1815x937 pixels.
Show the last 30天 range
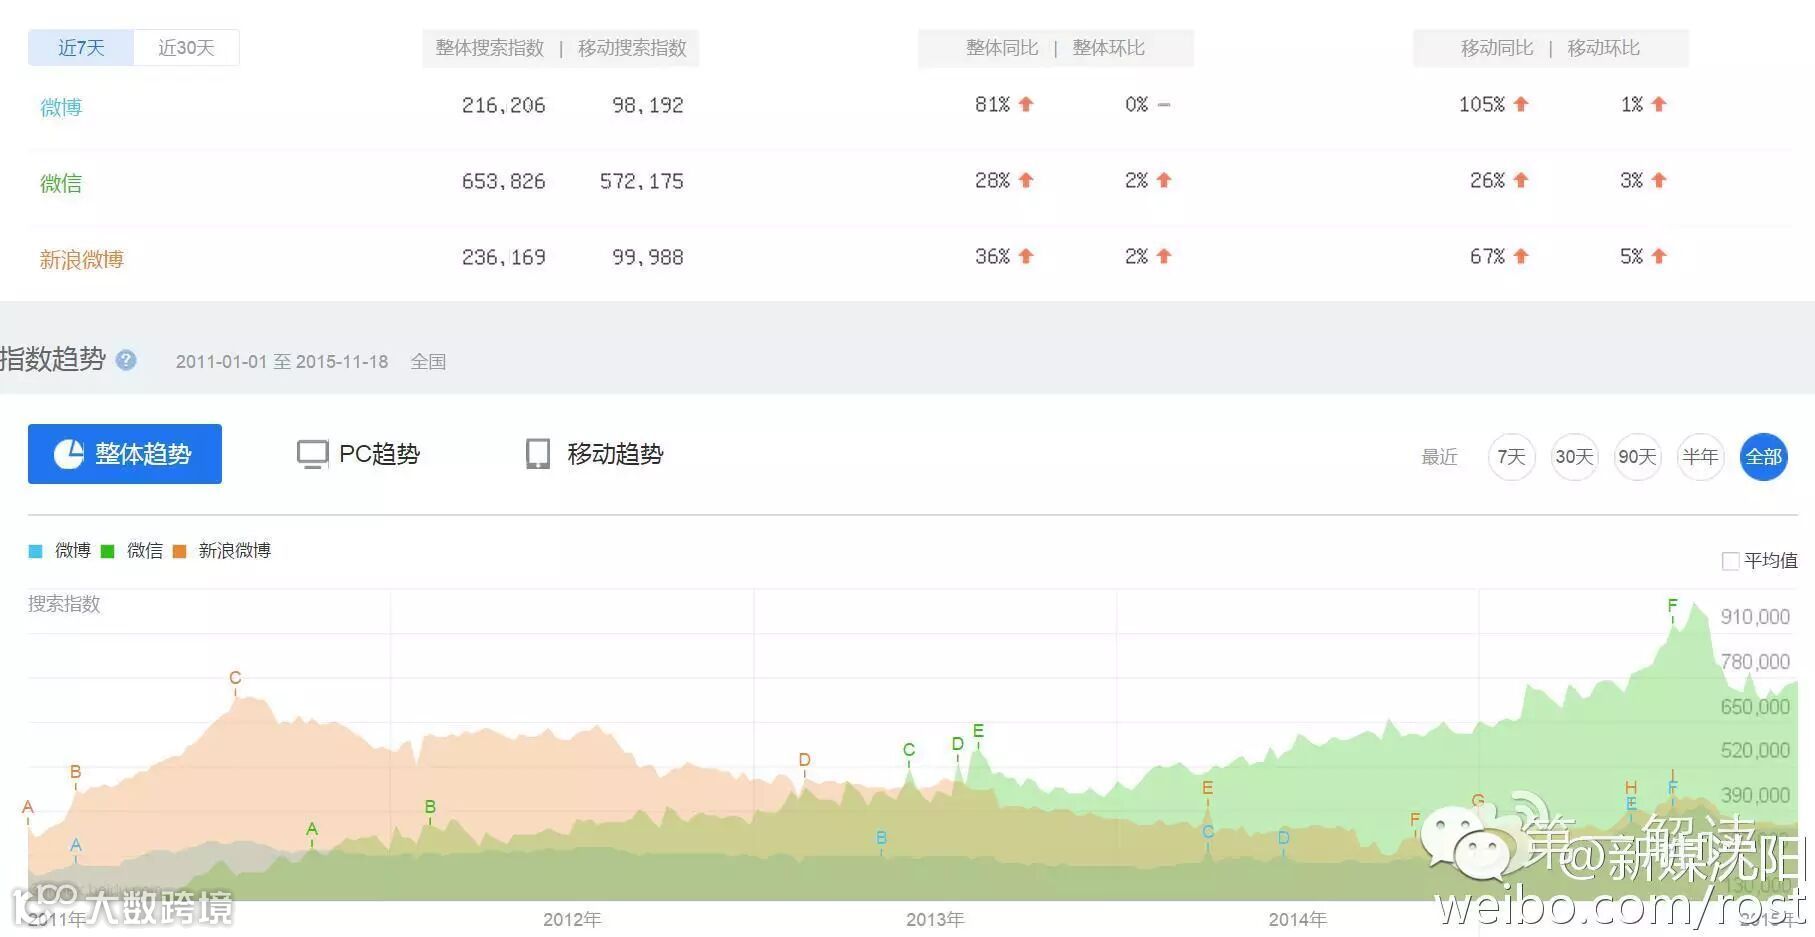point(1574,457)
